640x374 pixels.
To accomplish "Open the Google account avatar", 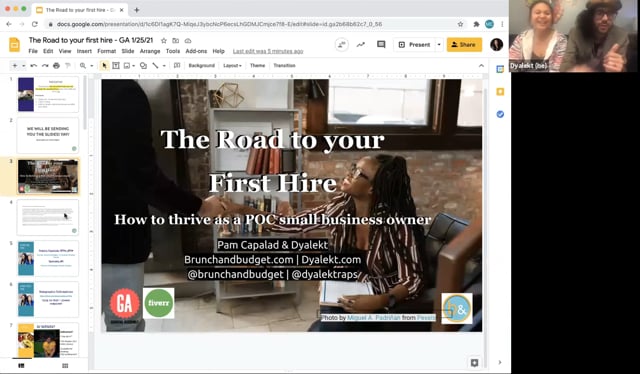I will pyautogui.click(x=496, y=45).
